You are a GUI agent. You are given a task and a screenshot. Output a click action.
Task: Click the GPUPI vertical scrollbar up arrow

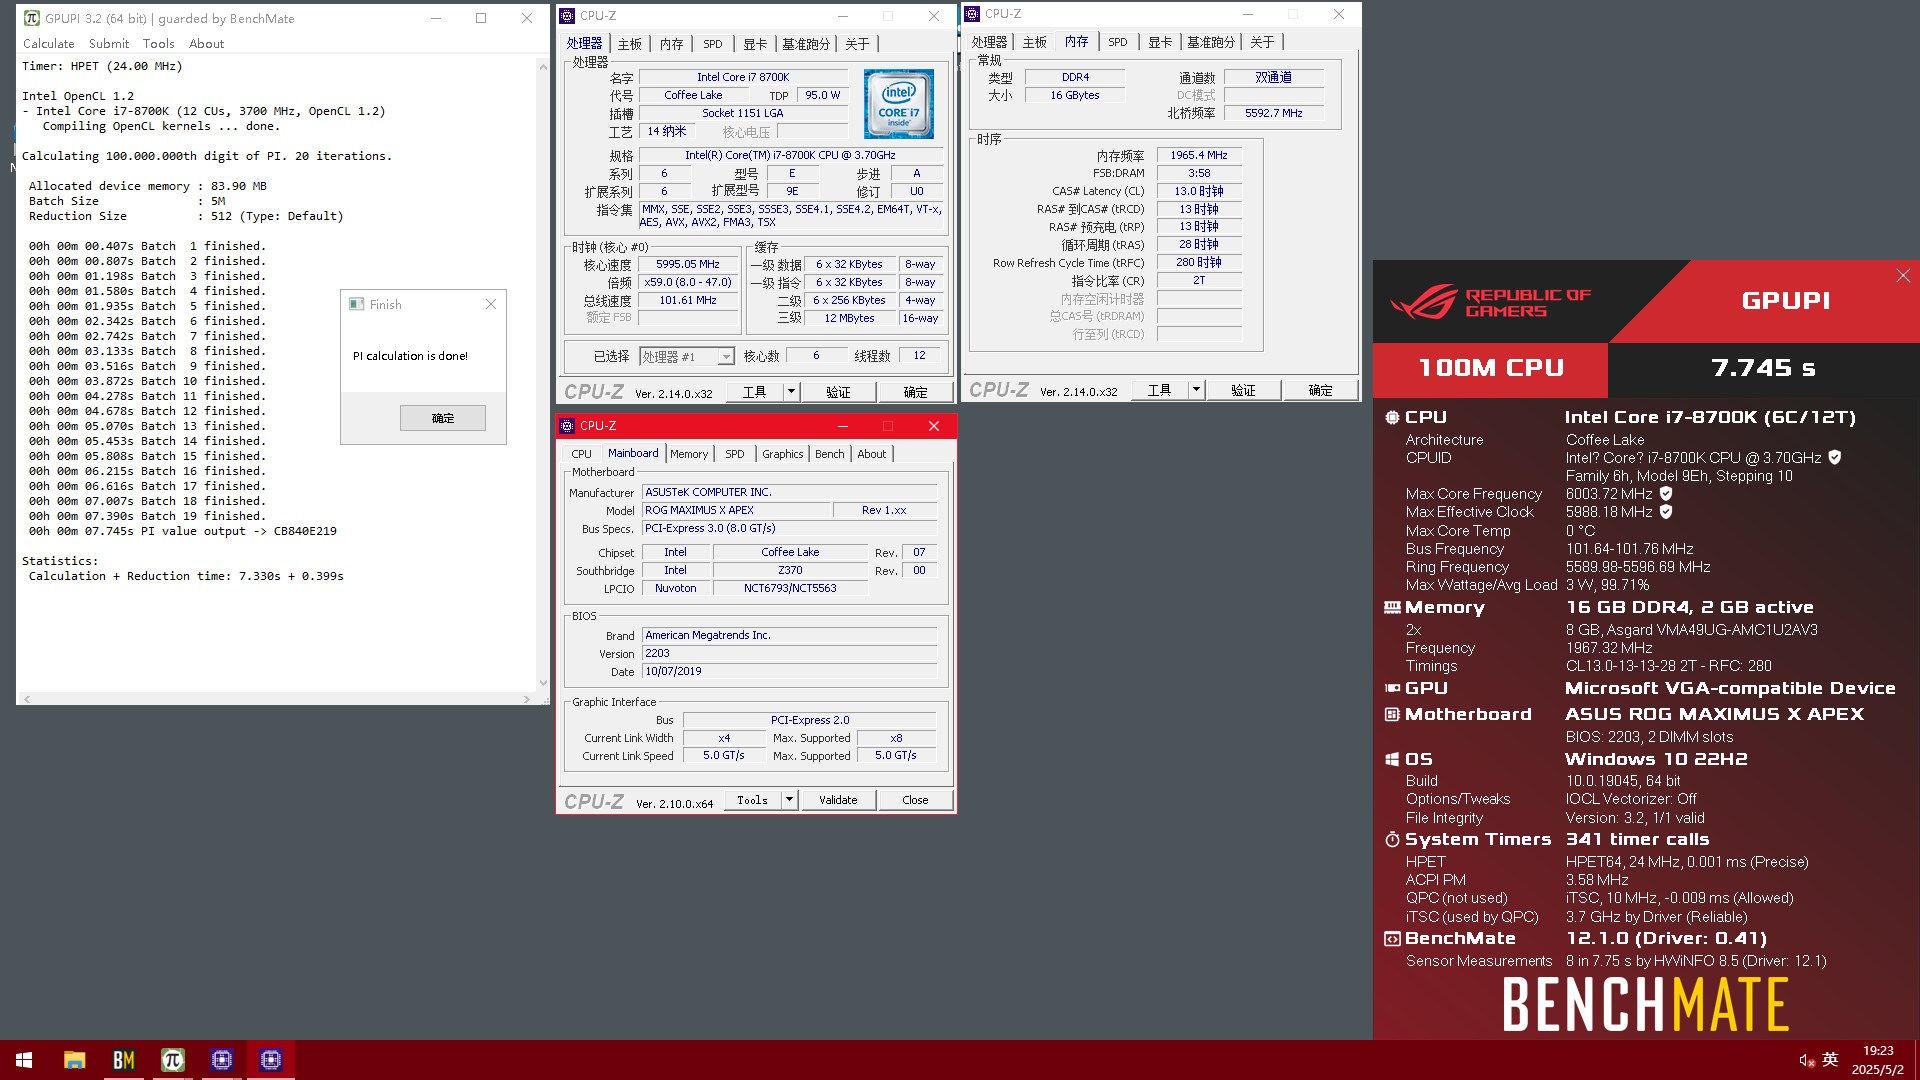(x=543, y=66)
